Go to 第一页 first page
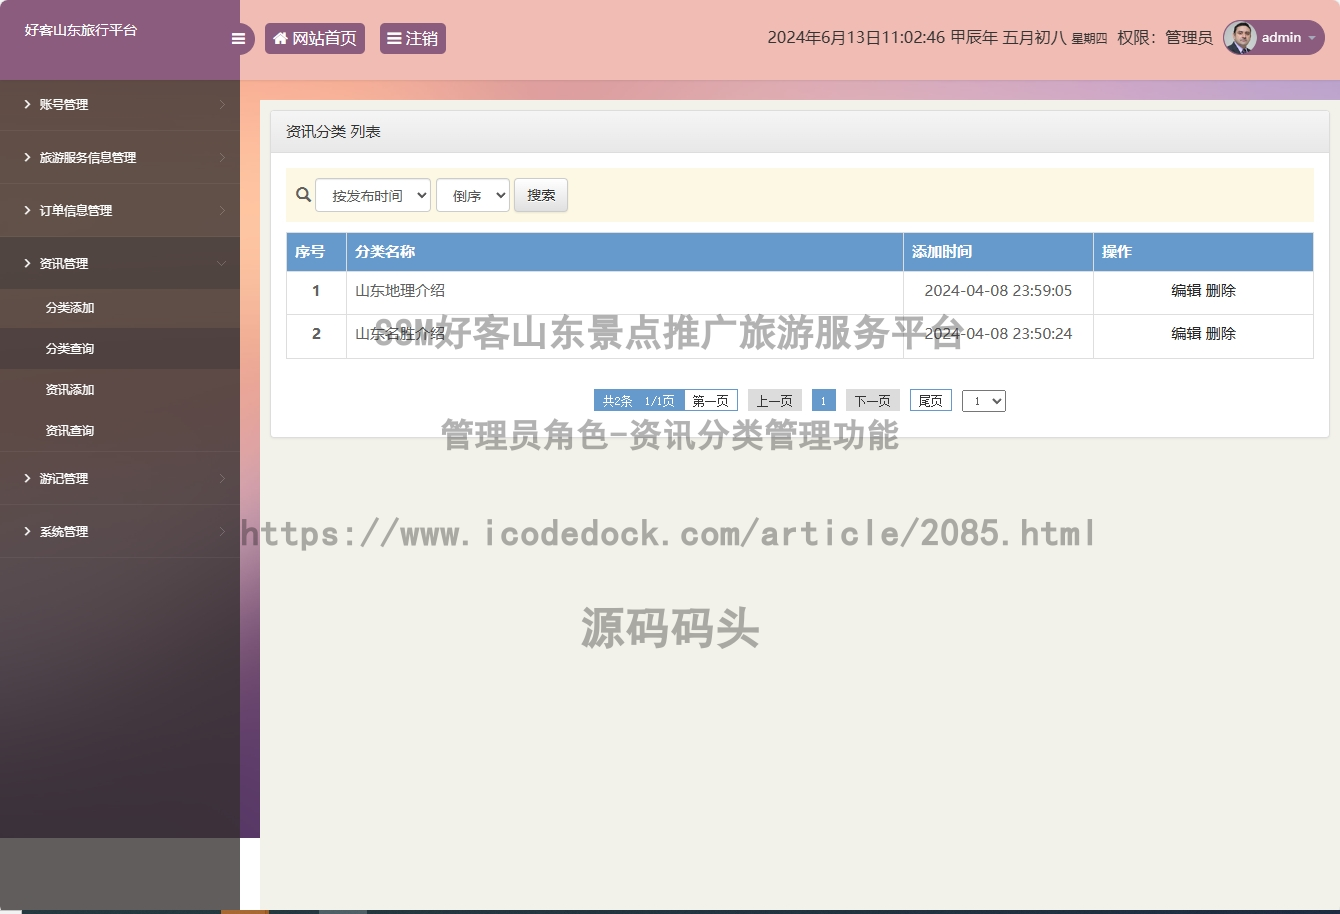The image size is (1340, 914). (711, 401)
